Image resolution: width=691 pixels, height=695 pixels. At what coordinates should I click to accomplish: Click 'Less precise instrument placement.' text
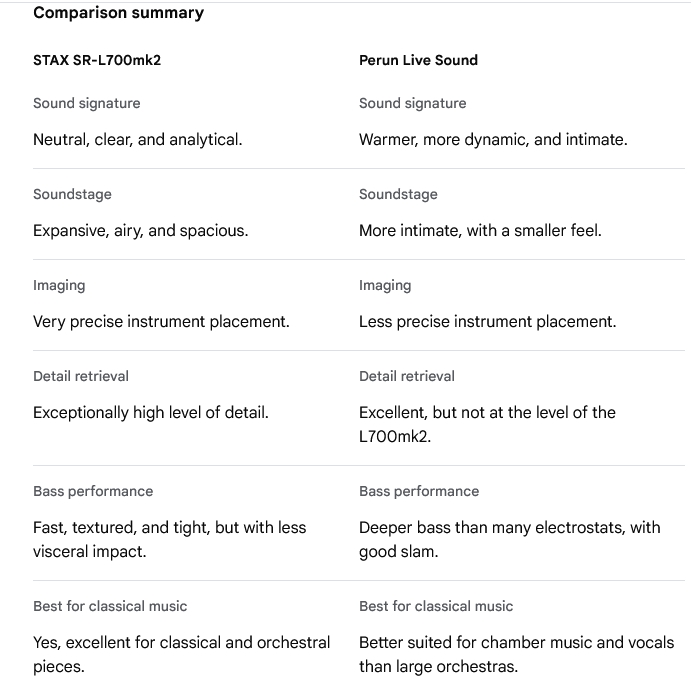pyautogui.click(x=487, y=322)
